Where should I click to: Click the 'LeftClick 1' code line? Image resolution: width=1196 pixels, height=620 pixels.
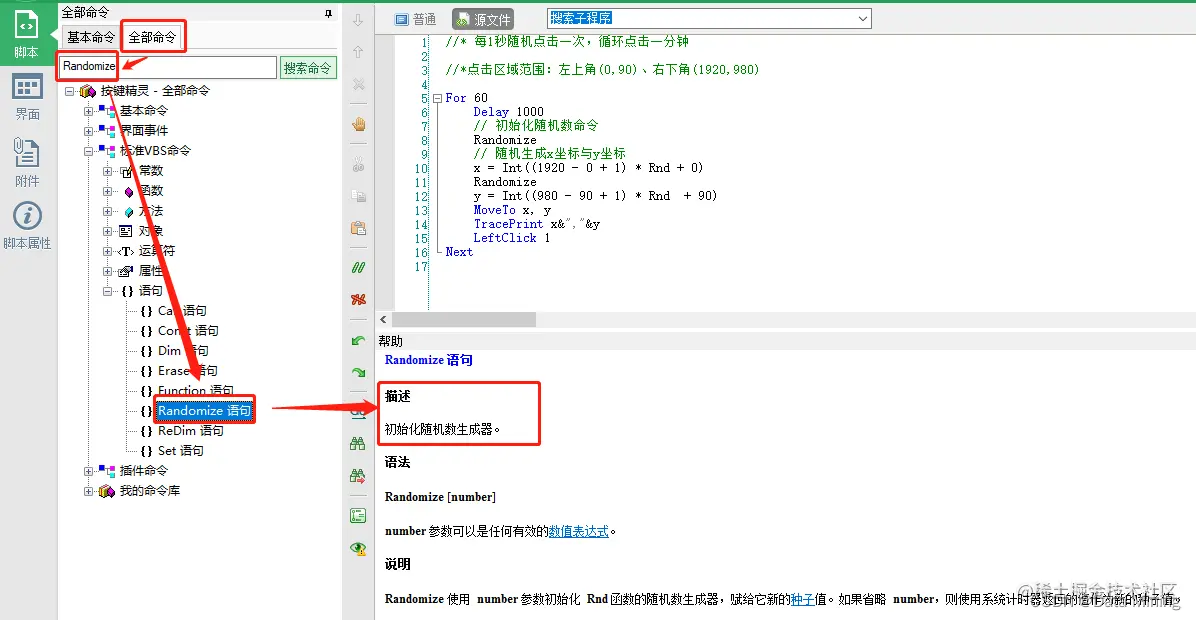512,238
